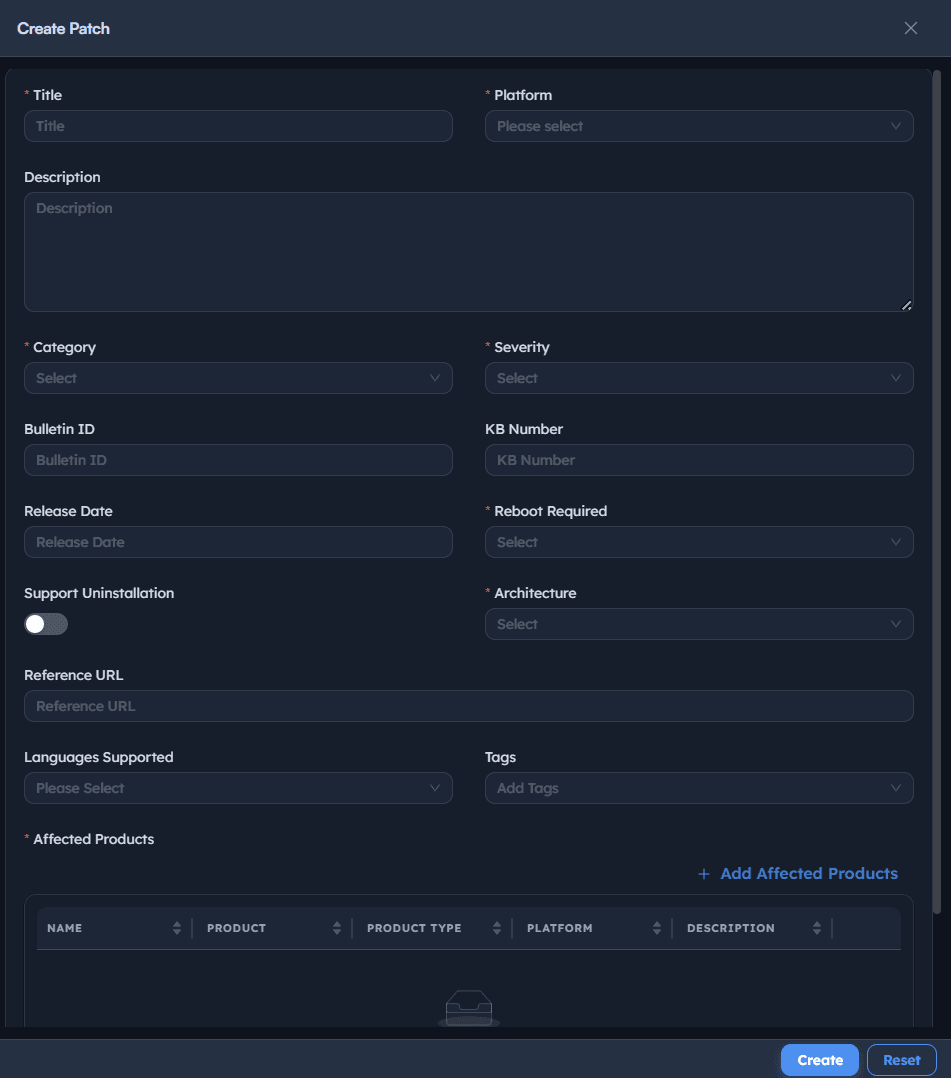951x1078 pixels.
Task: Click the Bulletin ID field
Action: coord(238,460)
